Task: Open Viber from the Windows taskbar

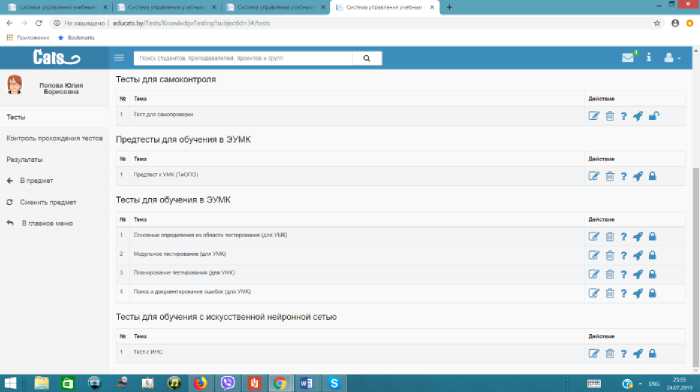Action: tap(227, 383)
